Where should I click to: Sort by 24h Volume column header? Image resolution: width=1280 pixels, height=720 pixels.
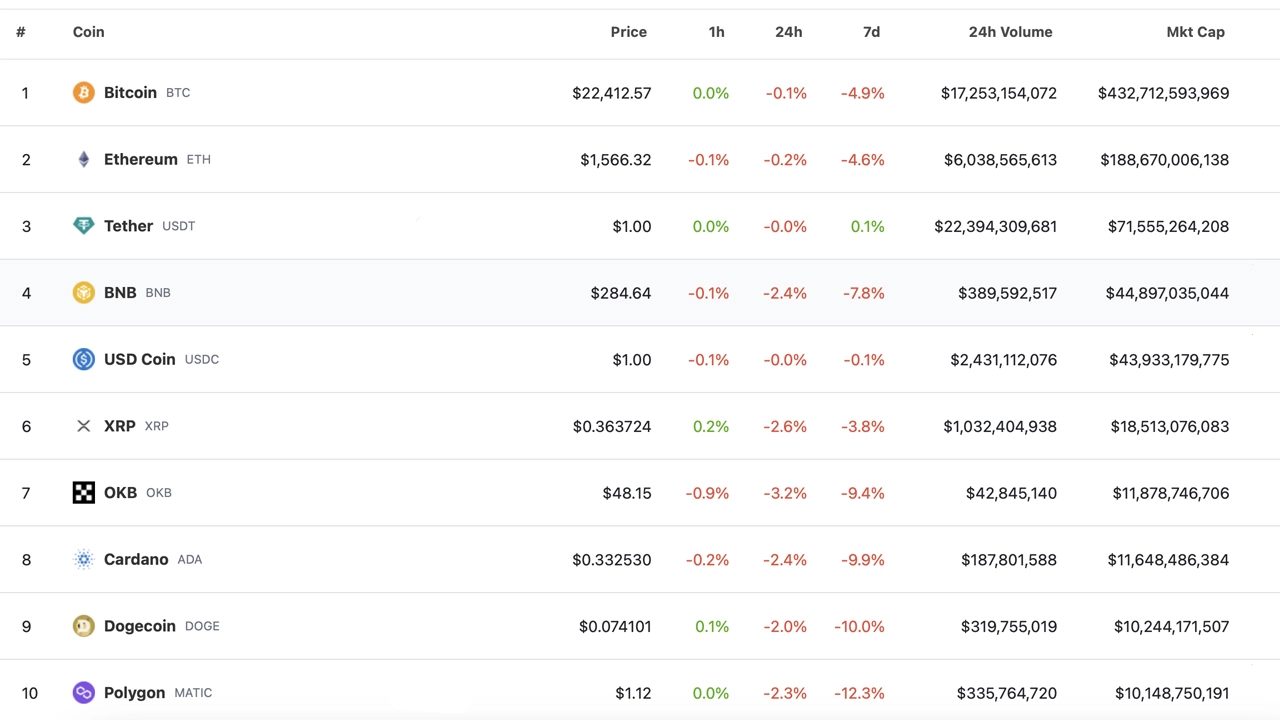click(1010, 32)
